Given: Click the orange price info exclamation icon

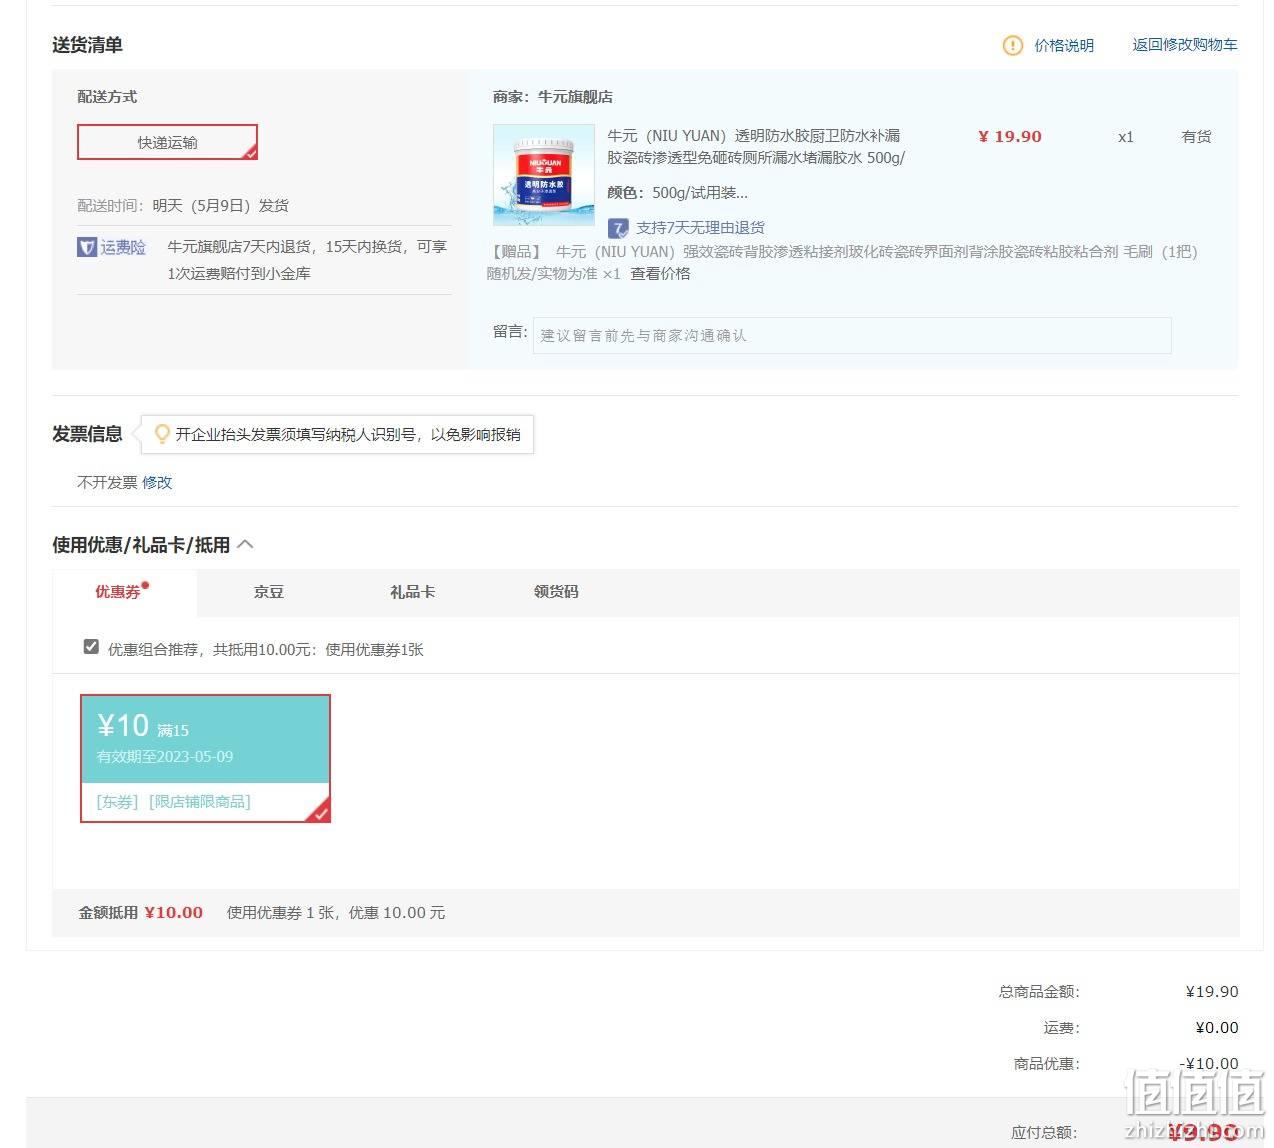Looking at the screenshot, I should pos(1013,45).
